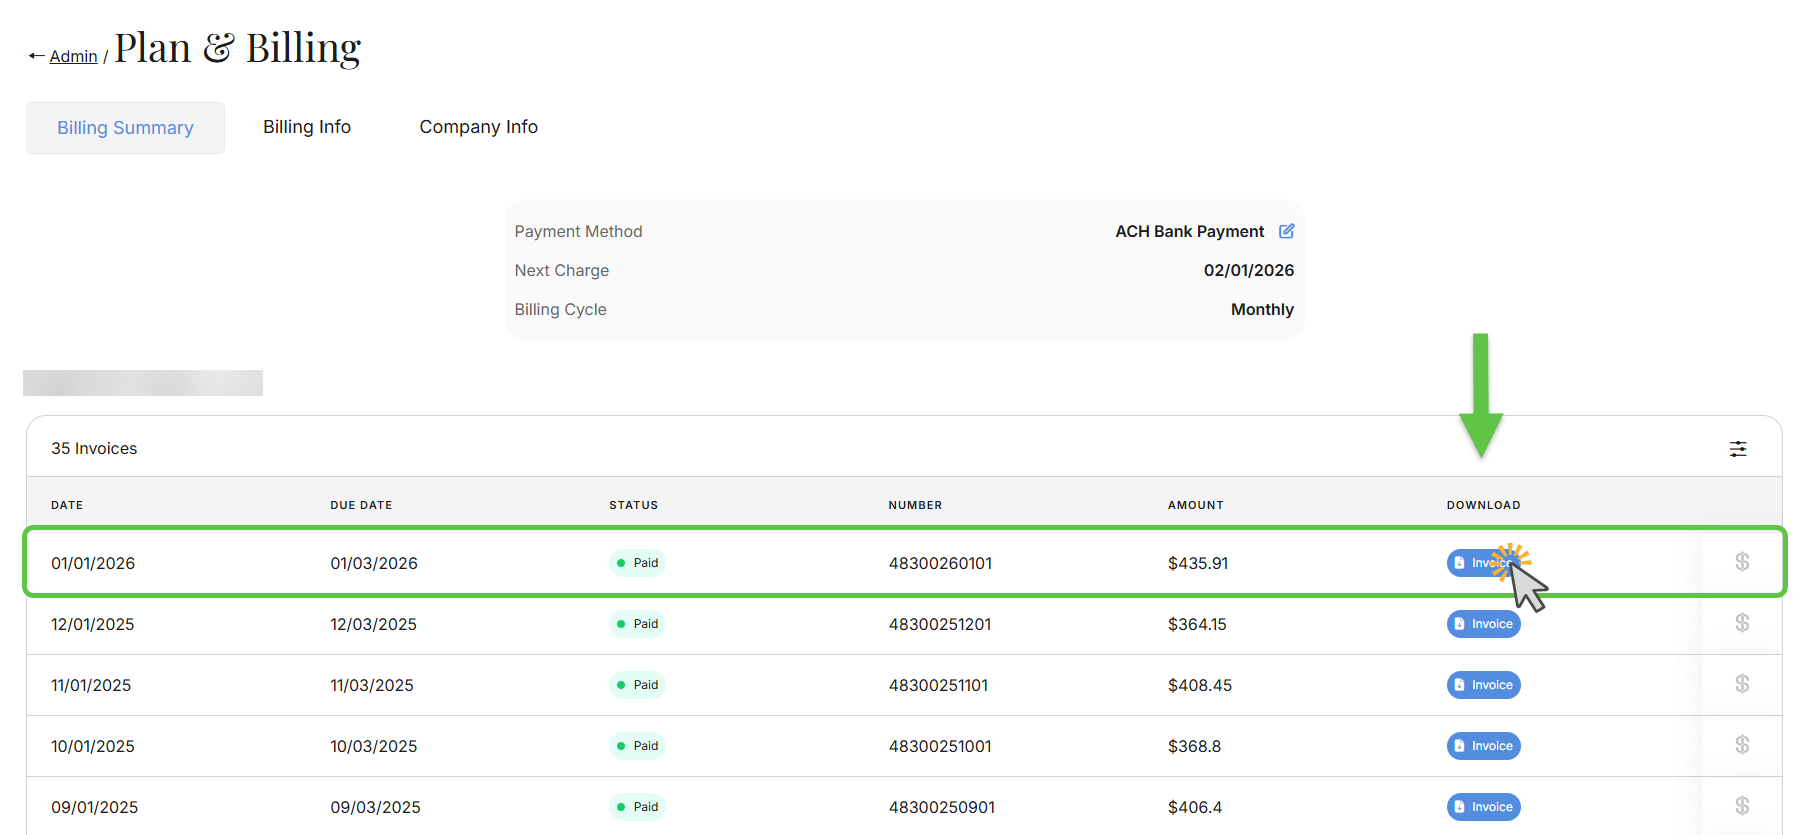Open the Company Info tab

pyautogui.click(x=478, y=127)
